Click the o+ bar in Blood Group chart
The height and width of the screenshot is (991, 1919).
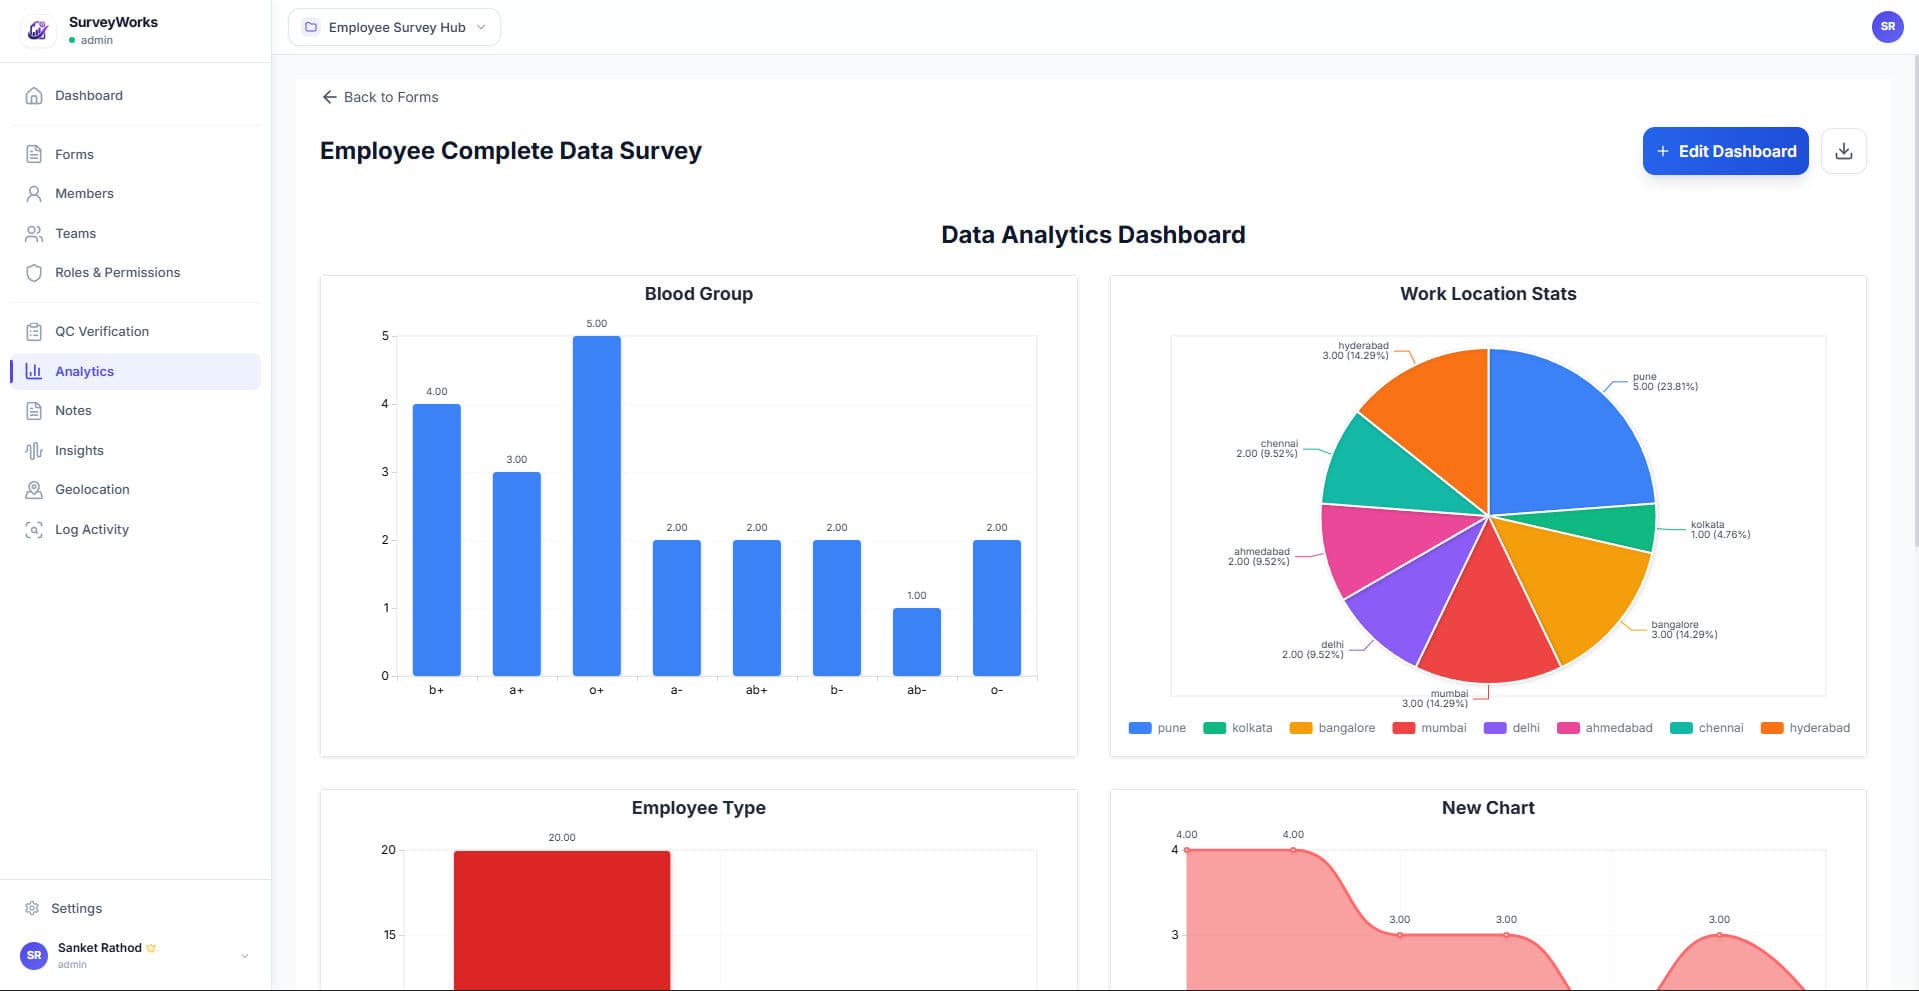[597, 506]
